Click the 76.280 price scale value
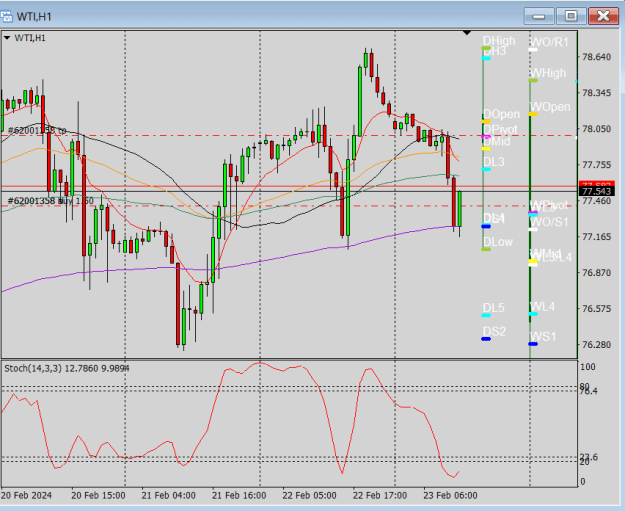The image size is (625, 511). (x=596, y=344)
